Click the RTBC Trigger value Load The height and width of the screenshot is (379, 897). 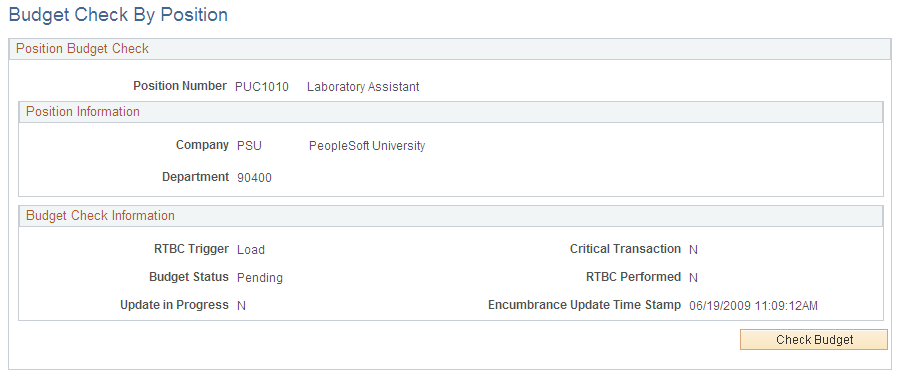[251, 250]
